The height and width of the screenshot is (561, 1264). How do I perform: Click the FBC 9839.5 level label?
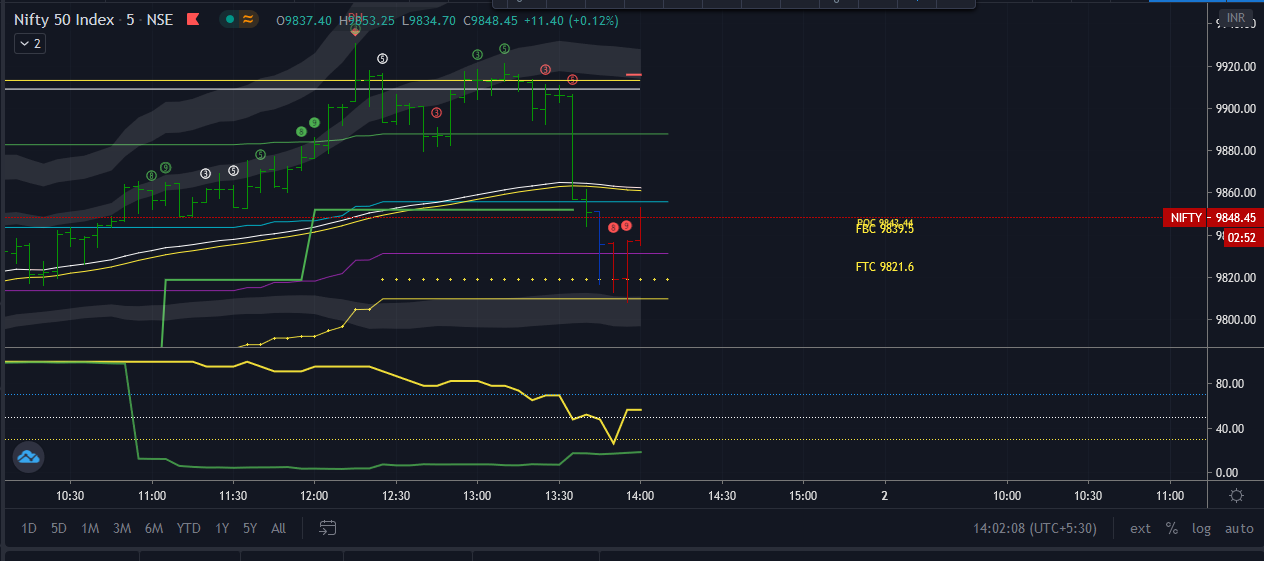pos(885,229)
